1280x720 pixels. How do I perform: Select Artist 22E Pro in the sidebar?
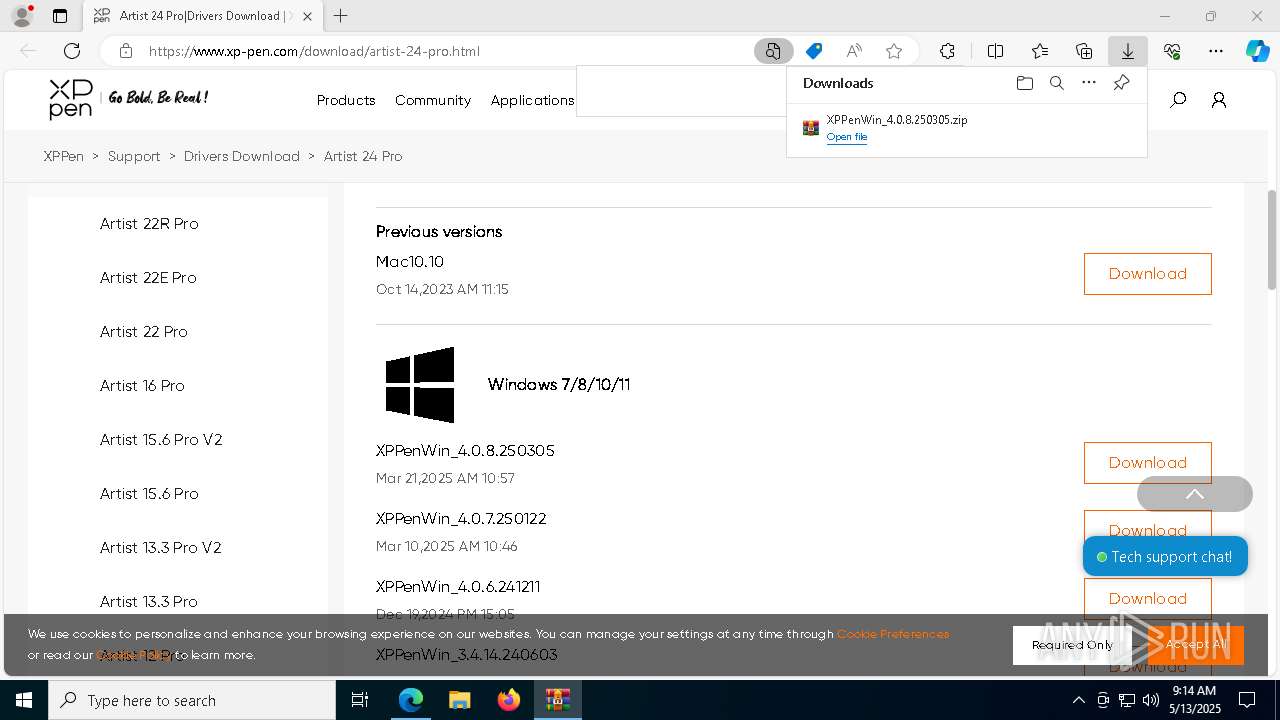coord(148,278)
